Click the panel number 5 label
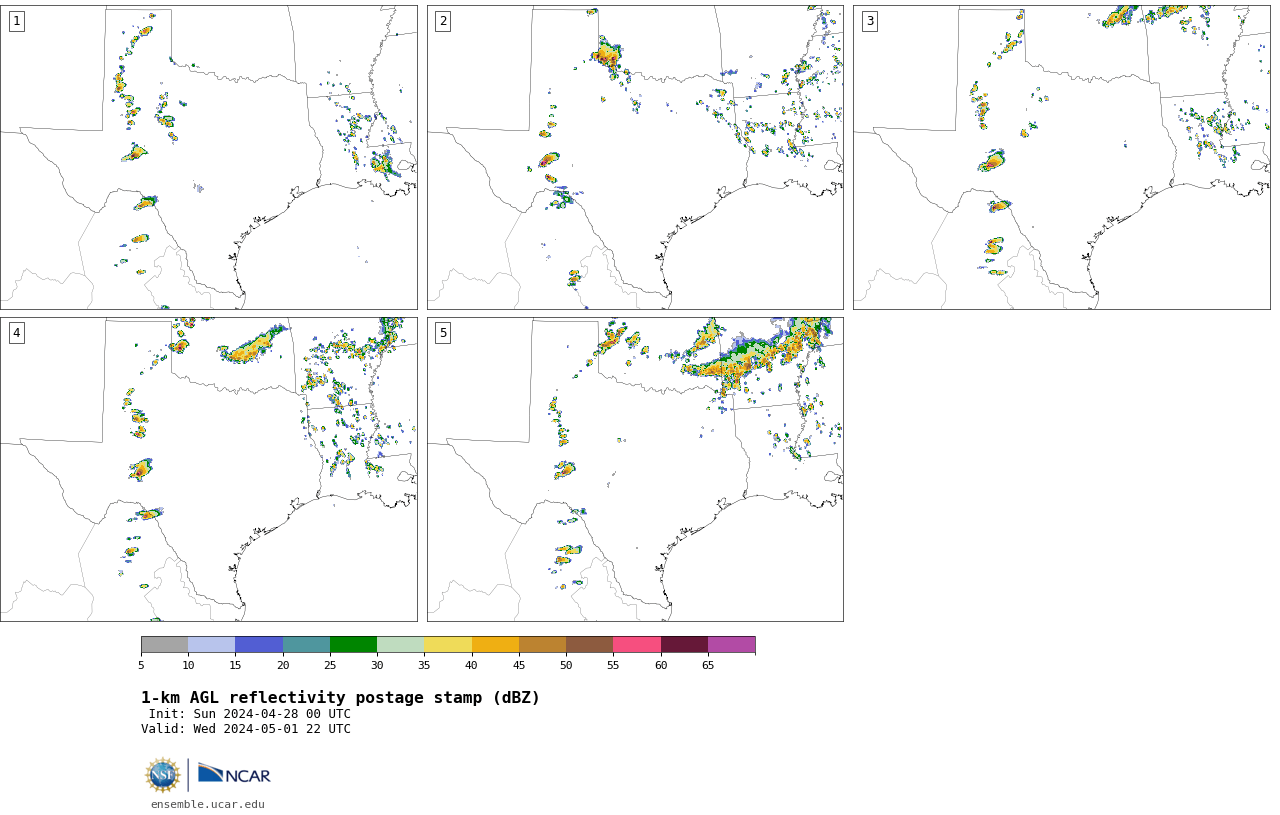Screen dimensions: 1280x815 (x=443, y=333)
